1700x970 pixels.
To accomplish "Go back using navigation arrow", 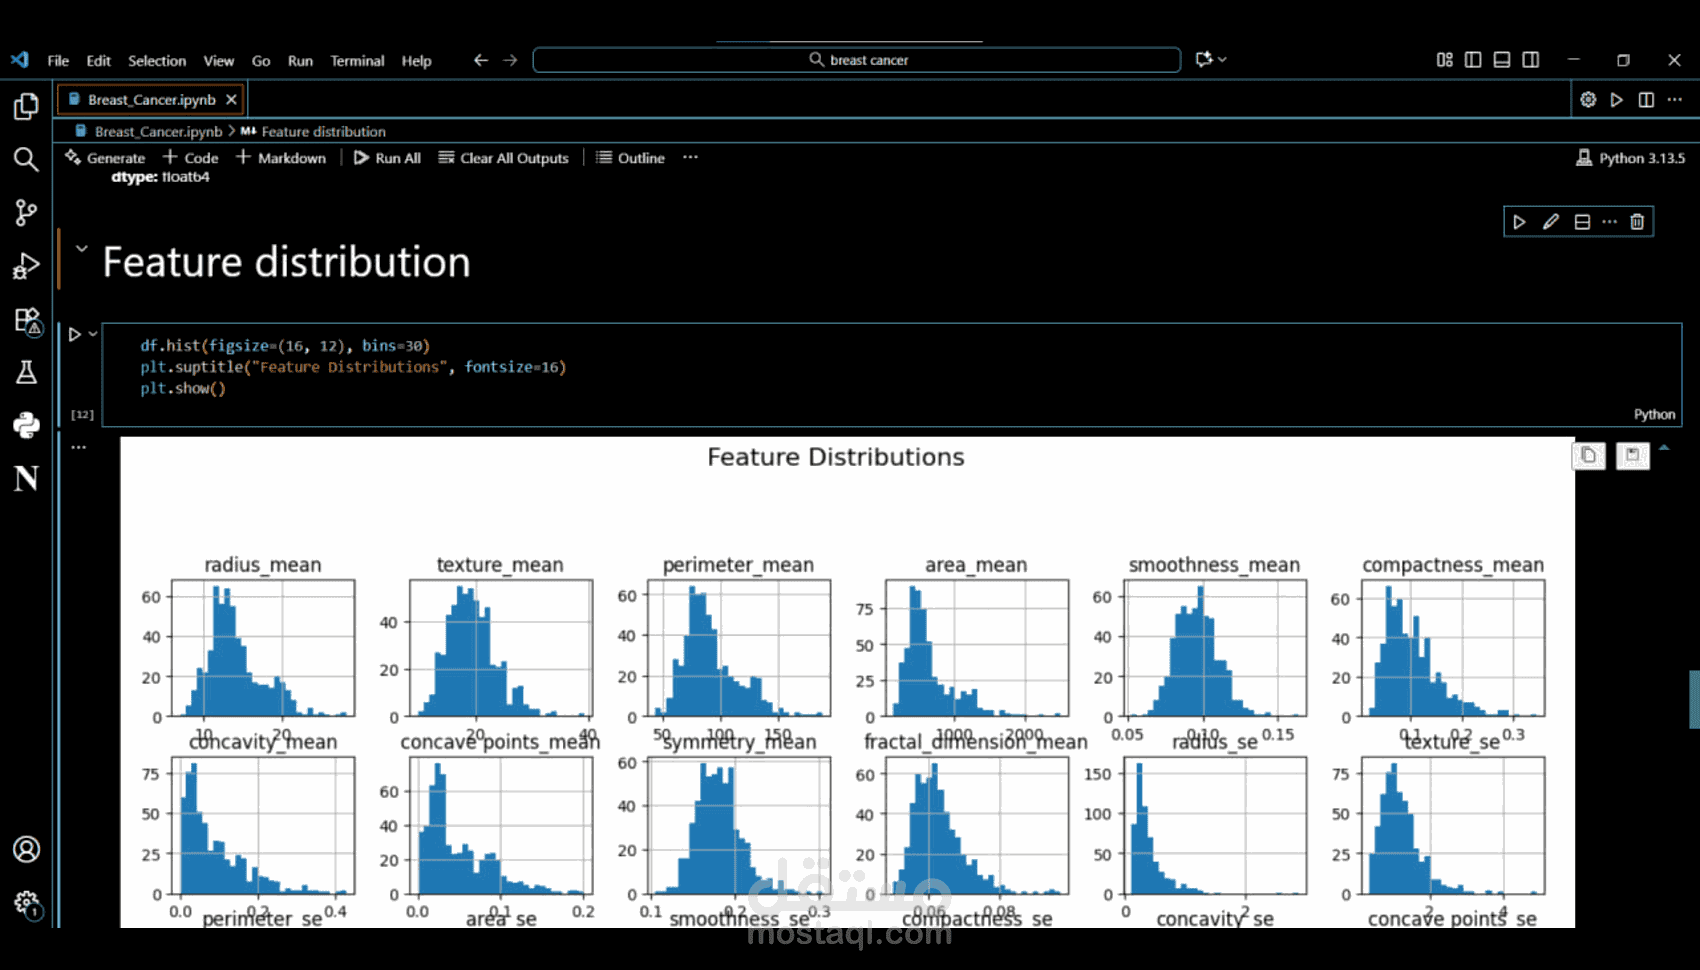I will pos(481,60).
